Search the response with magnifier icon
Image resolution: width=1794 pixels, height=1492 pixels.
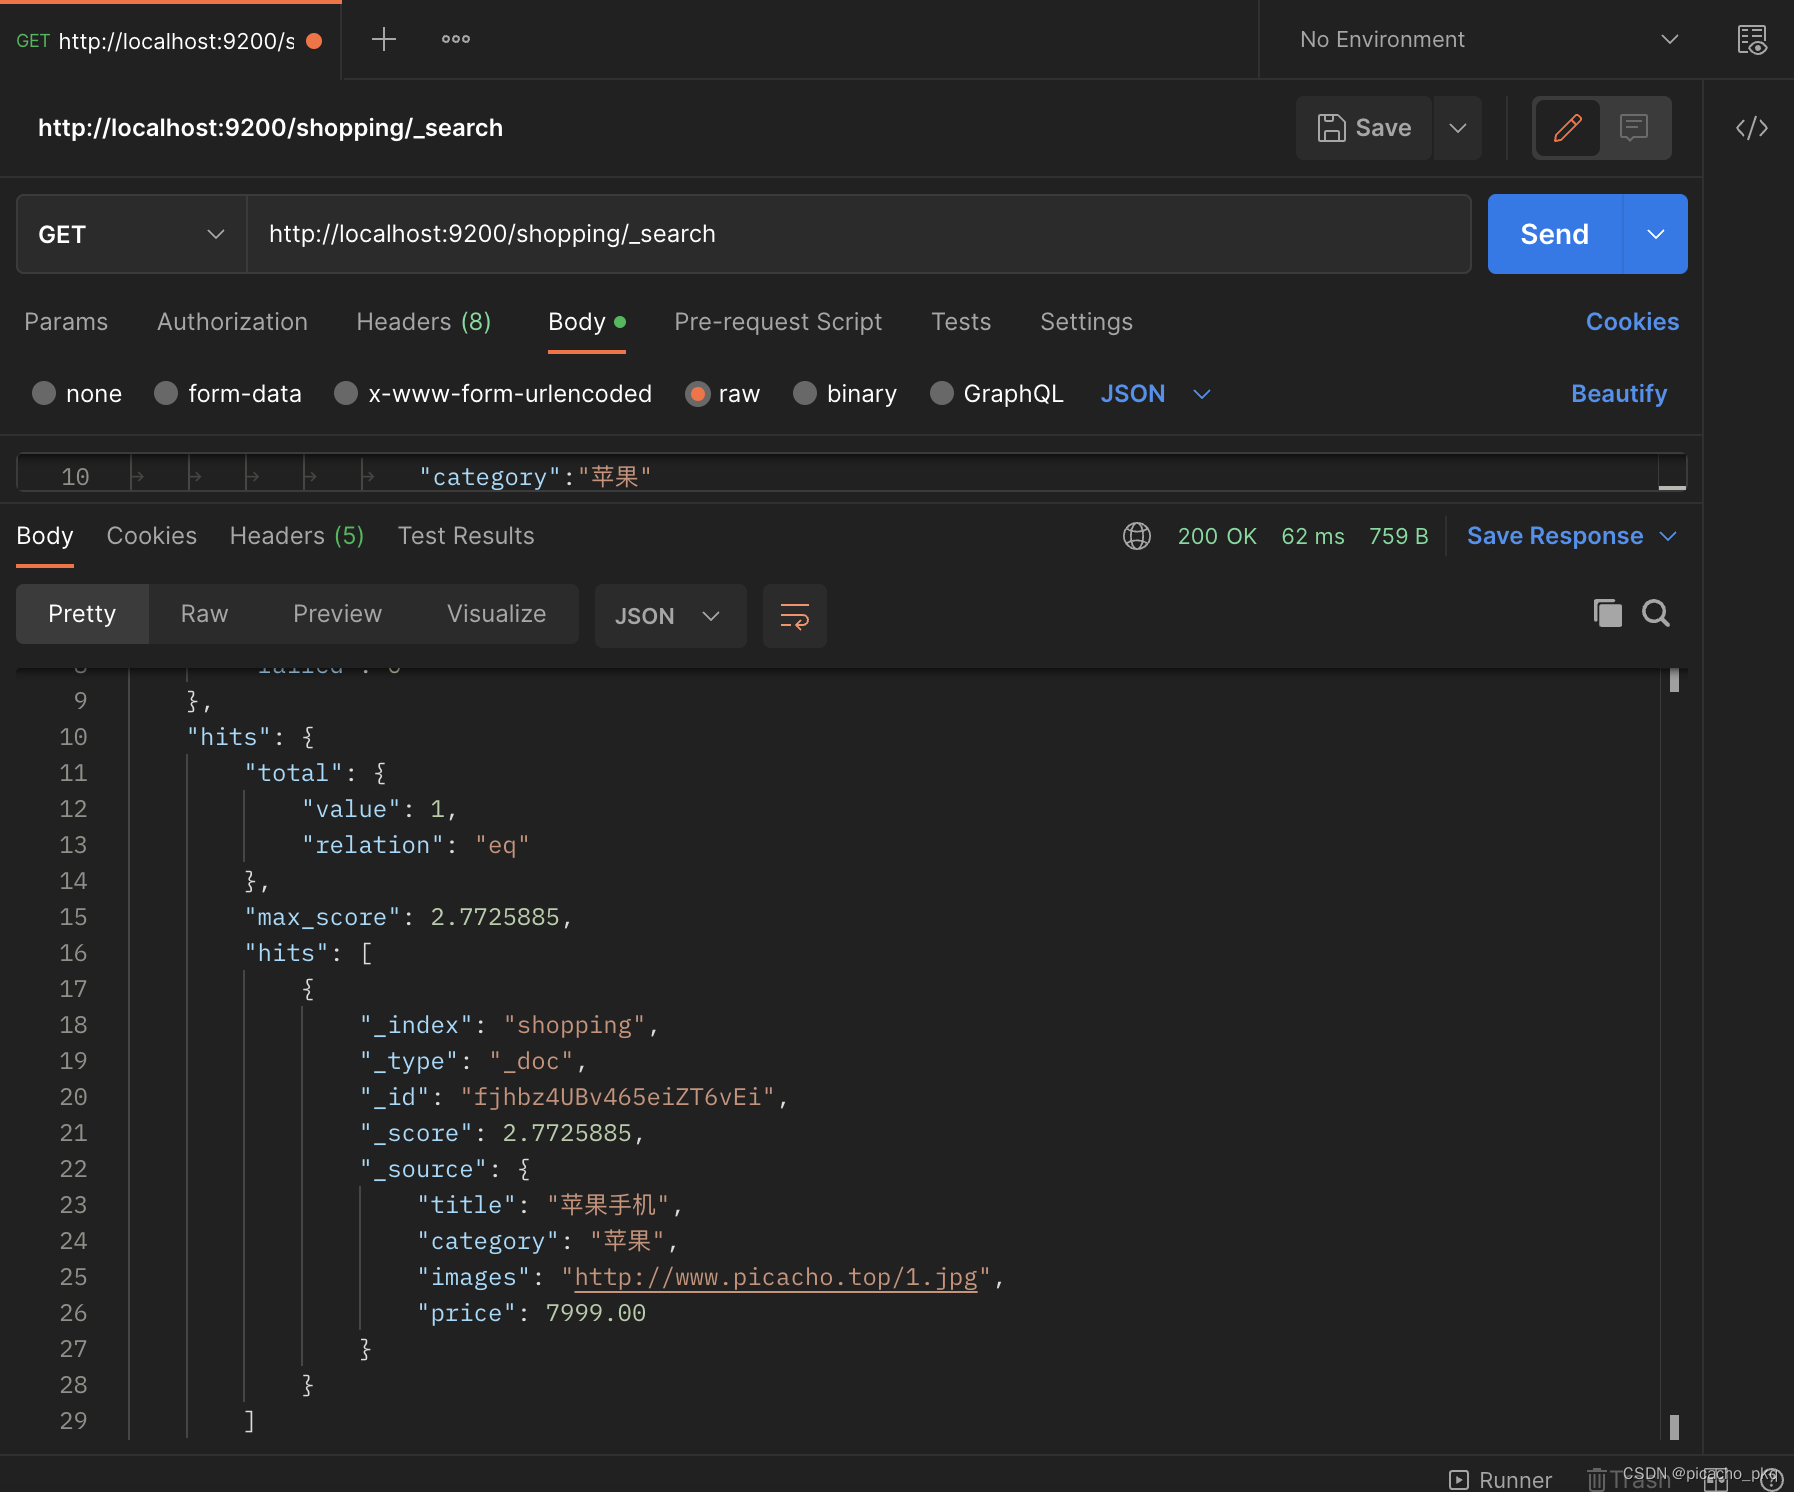pos(1656,613)
